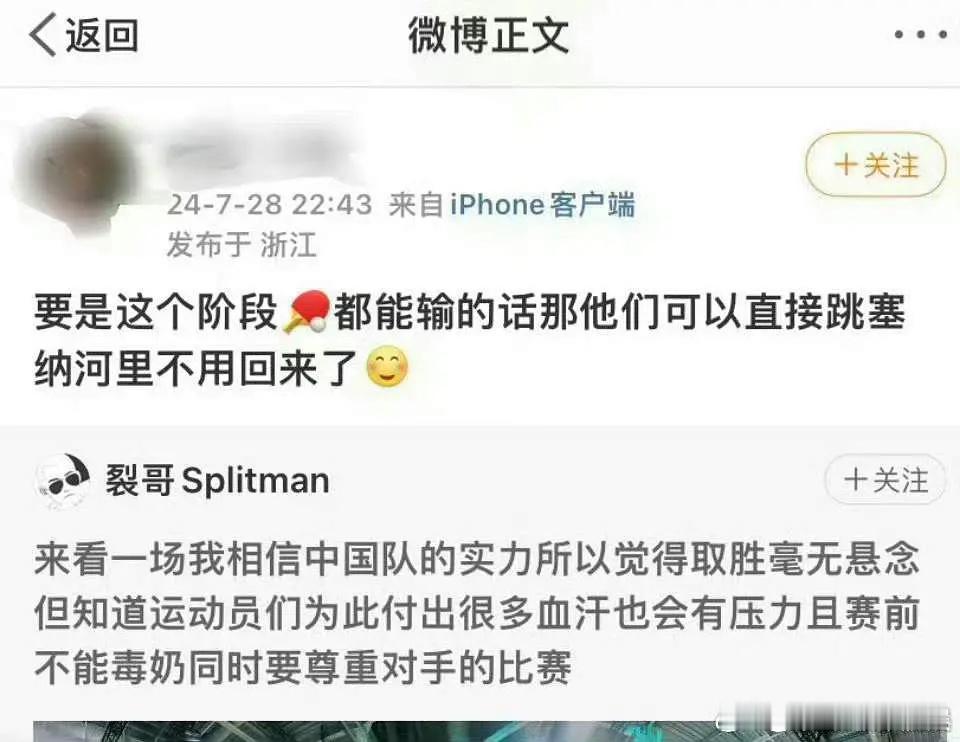The image size is (960, 742).
Task: Follow 裂哥 Splitman with 十关注 button
Action: tap(885, 479)
